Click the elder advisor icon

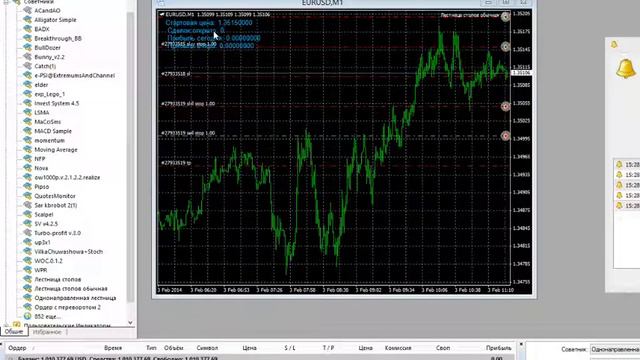pos(28,84)
